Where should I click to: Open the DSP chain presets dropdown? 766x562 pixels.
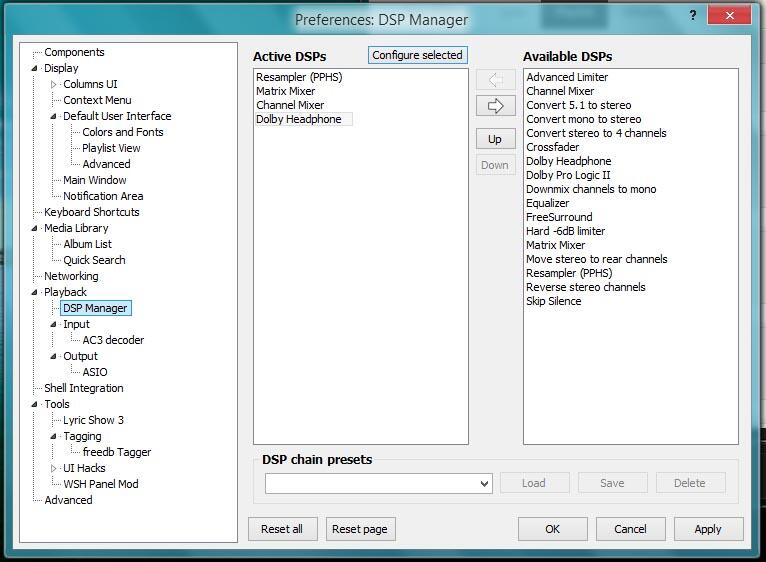tap(484, 483)
